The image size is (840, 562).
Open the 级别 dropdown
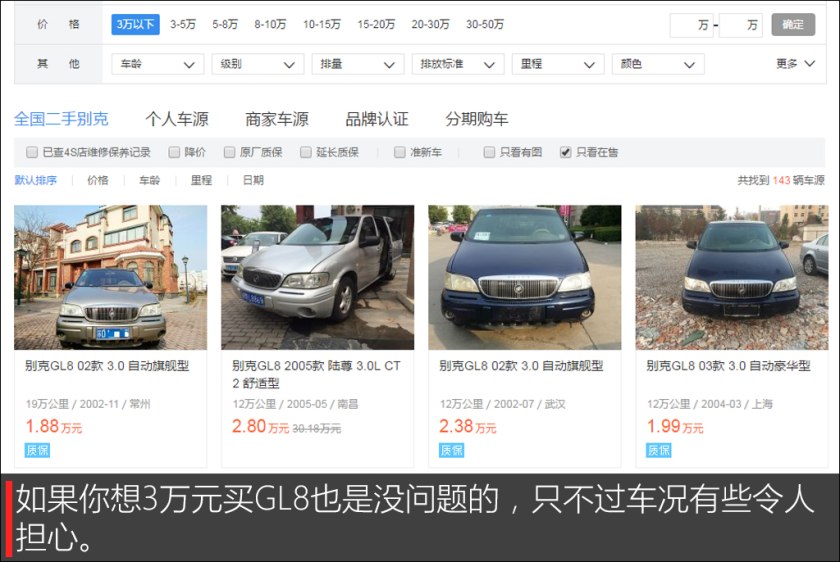(x=258, y=64)
